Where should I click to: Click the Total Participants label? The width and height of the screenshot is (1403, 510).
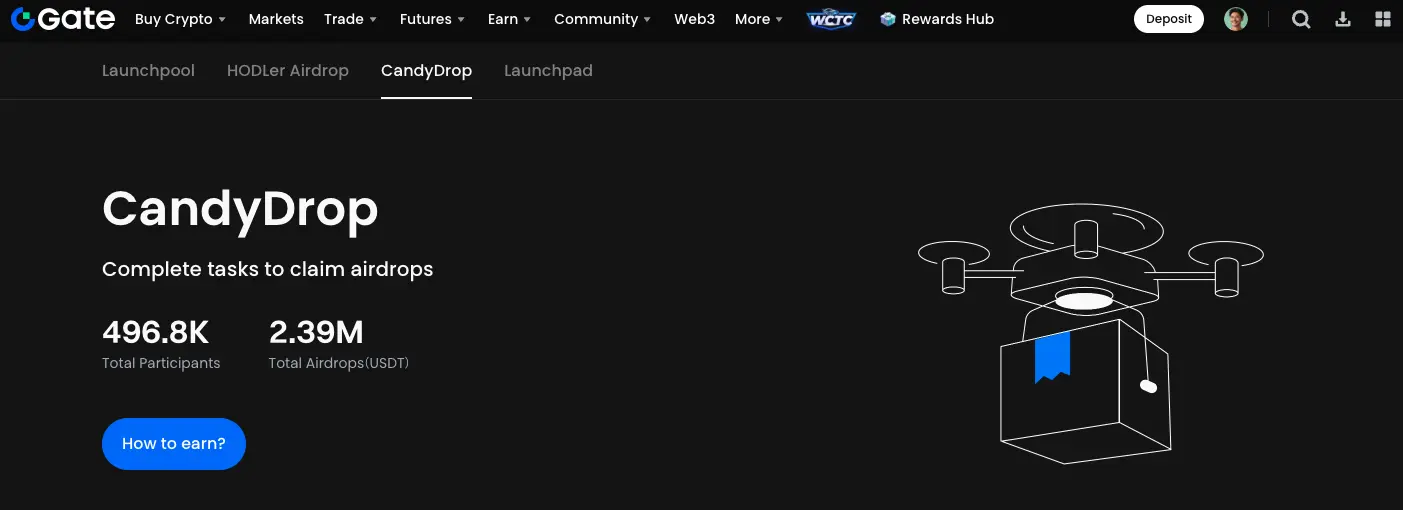pyautogui.click(x=161, y=363)
